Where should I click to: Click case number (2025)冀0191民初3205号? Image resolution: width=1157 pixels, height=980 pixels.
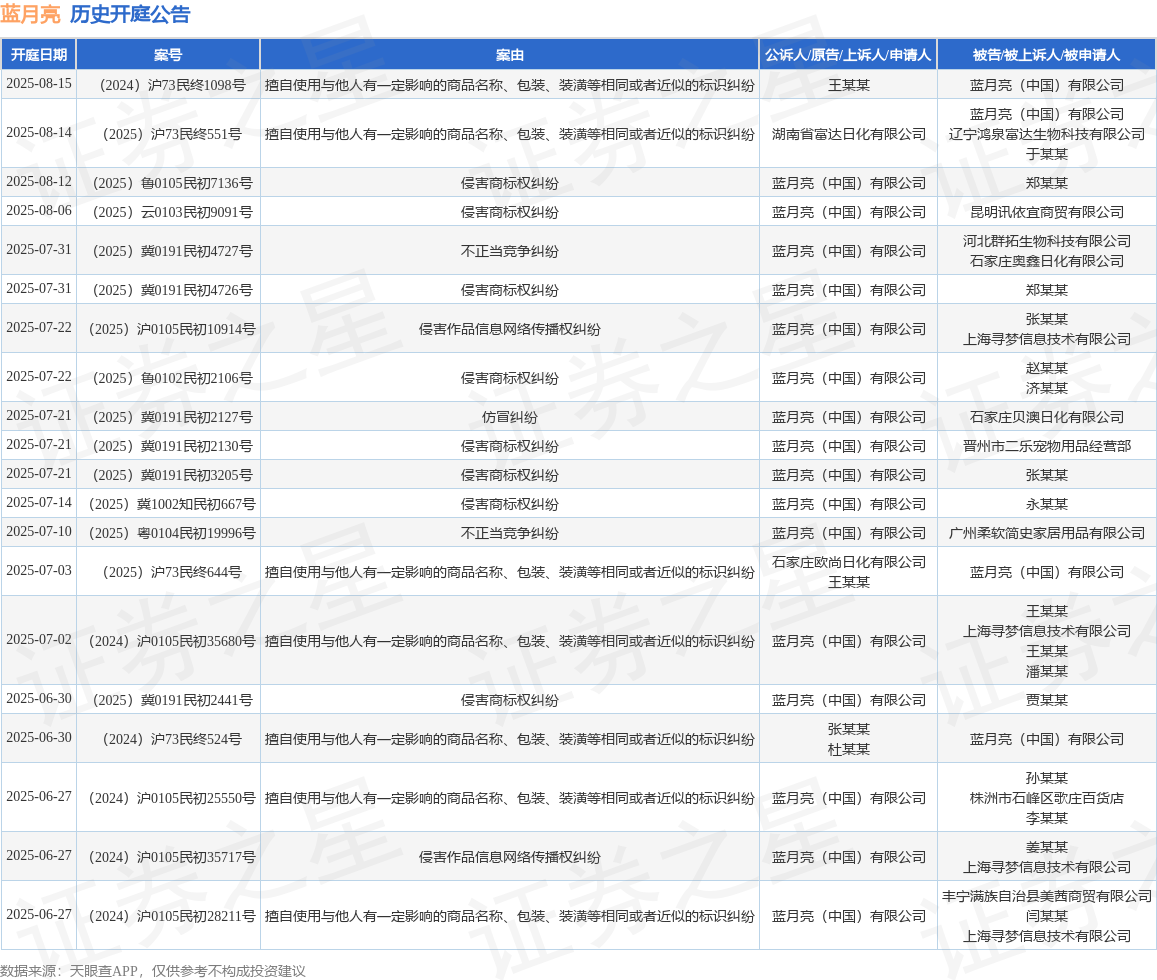pyautogui.click(x=167, y=475)
